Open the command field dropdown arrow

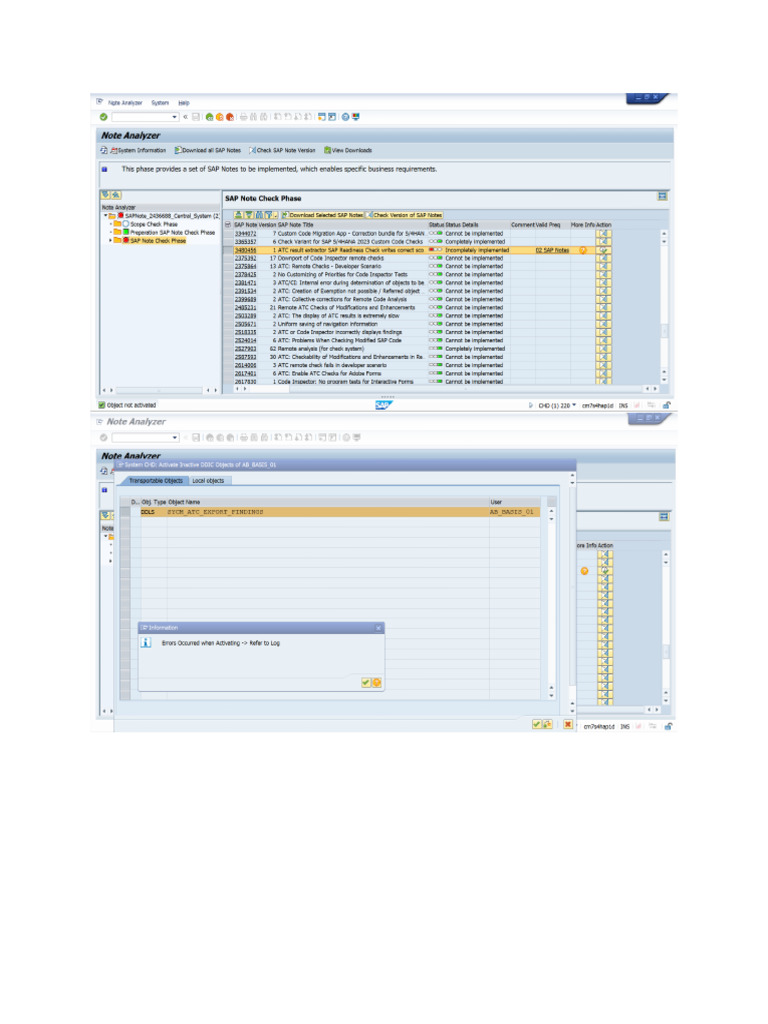pos(174,117)
